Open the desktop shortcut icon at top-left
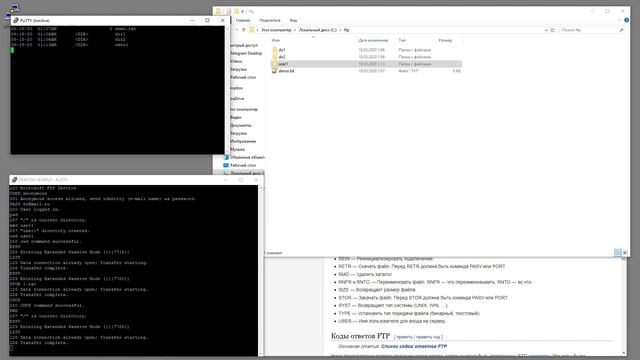 (12, 11)
